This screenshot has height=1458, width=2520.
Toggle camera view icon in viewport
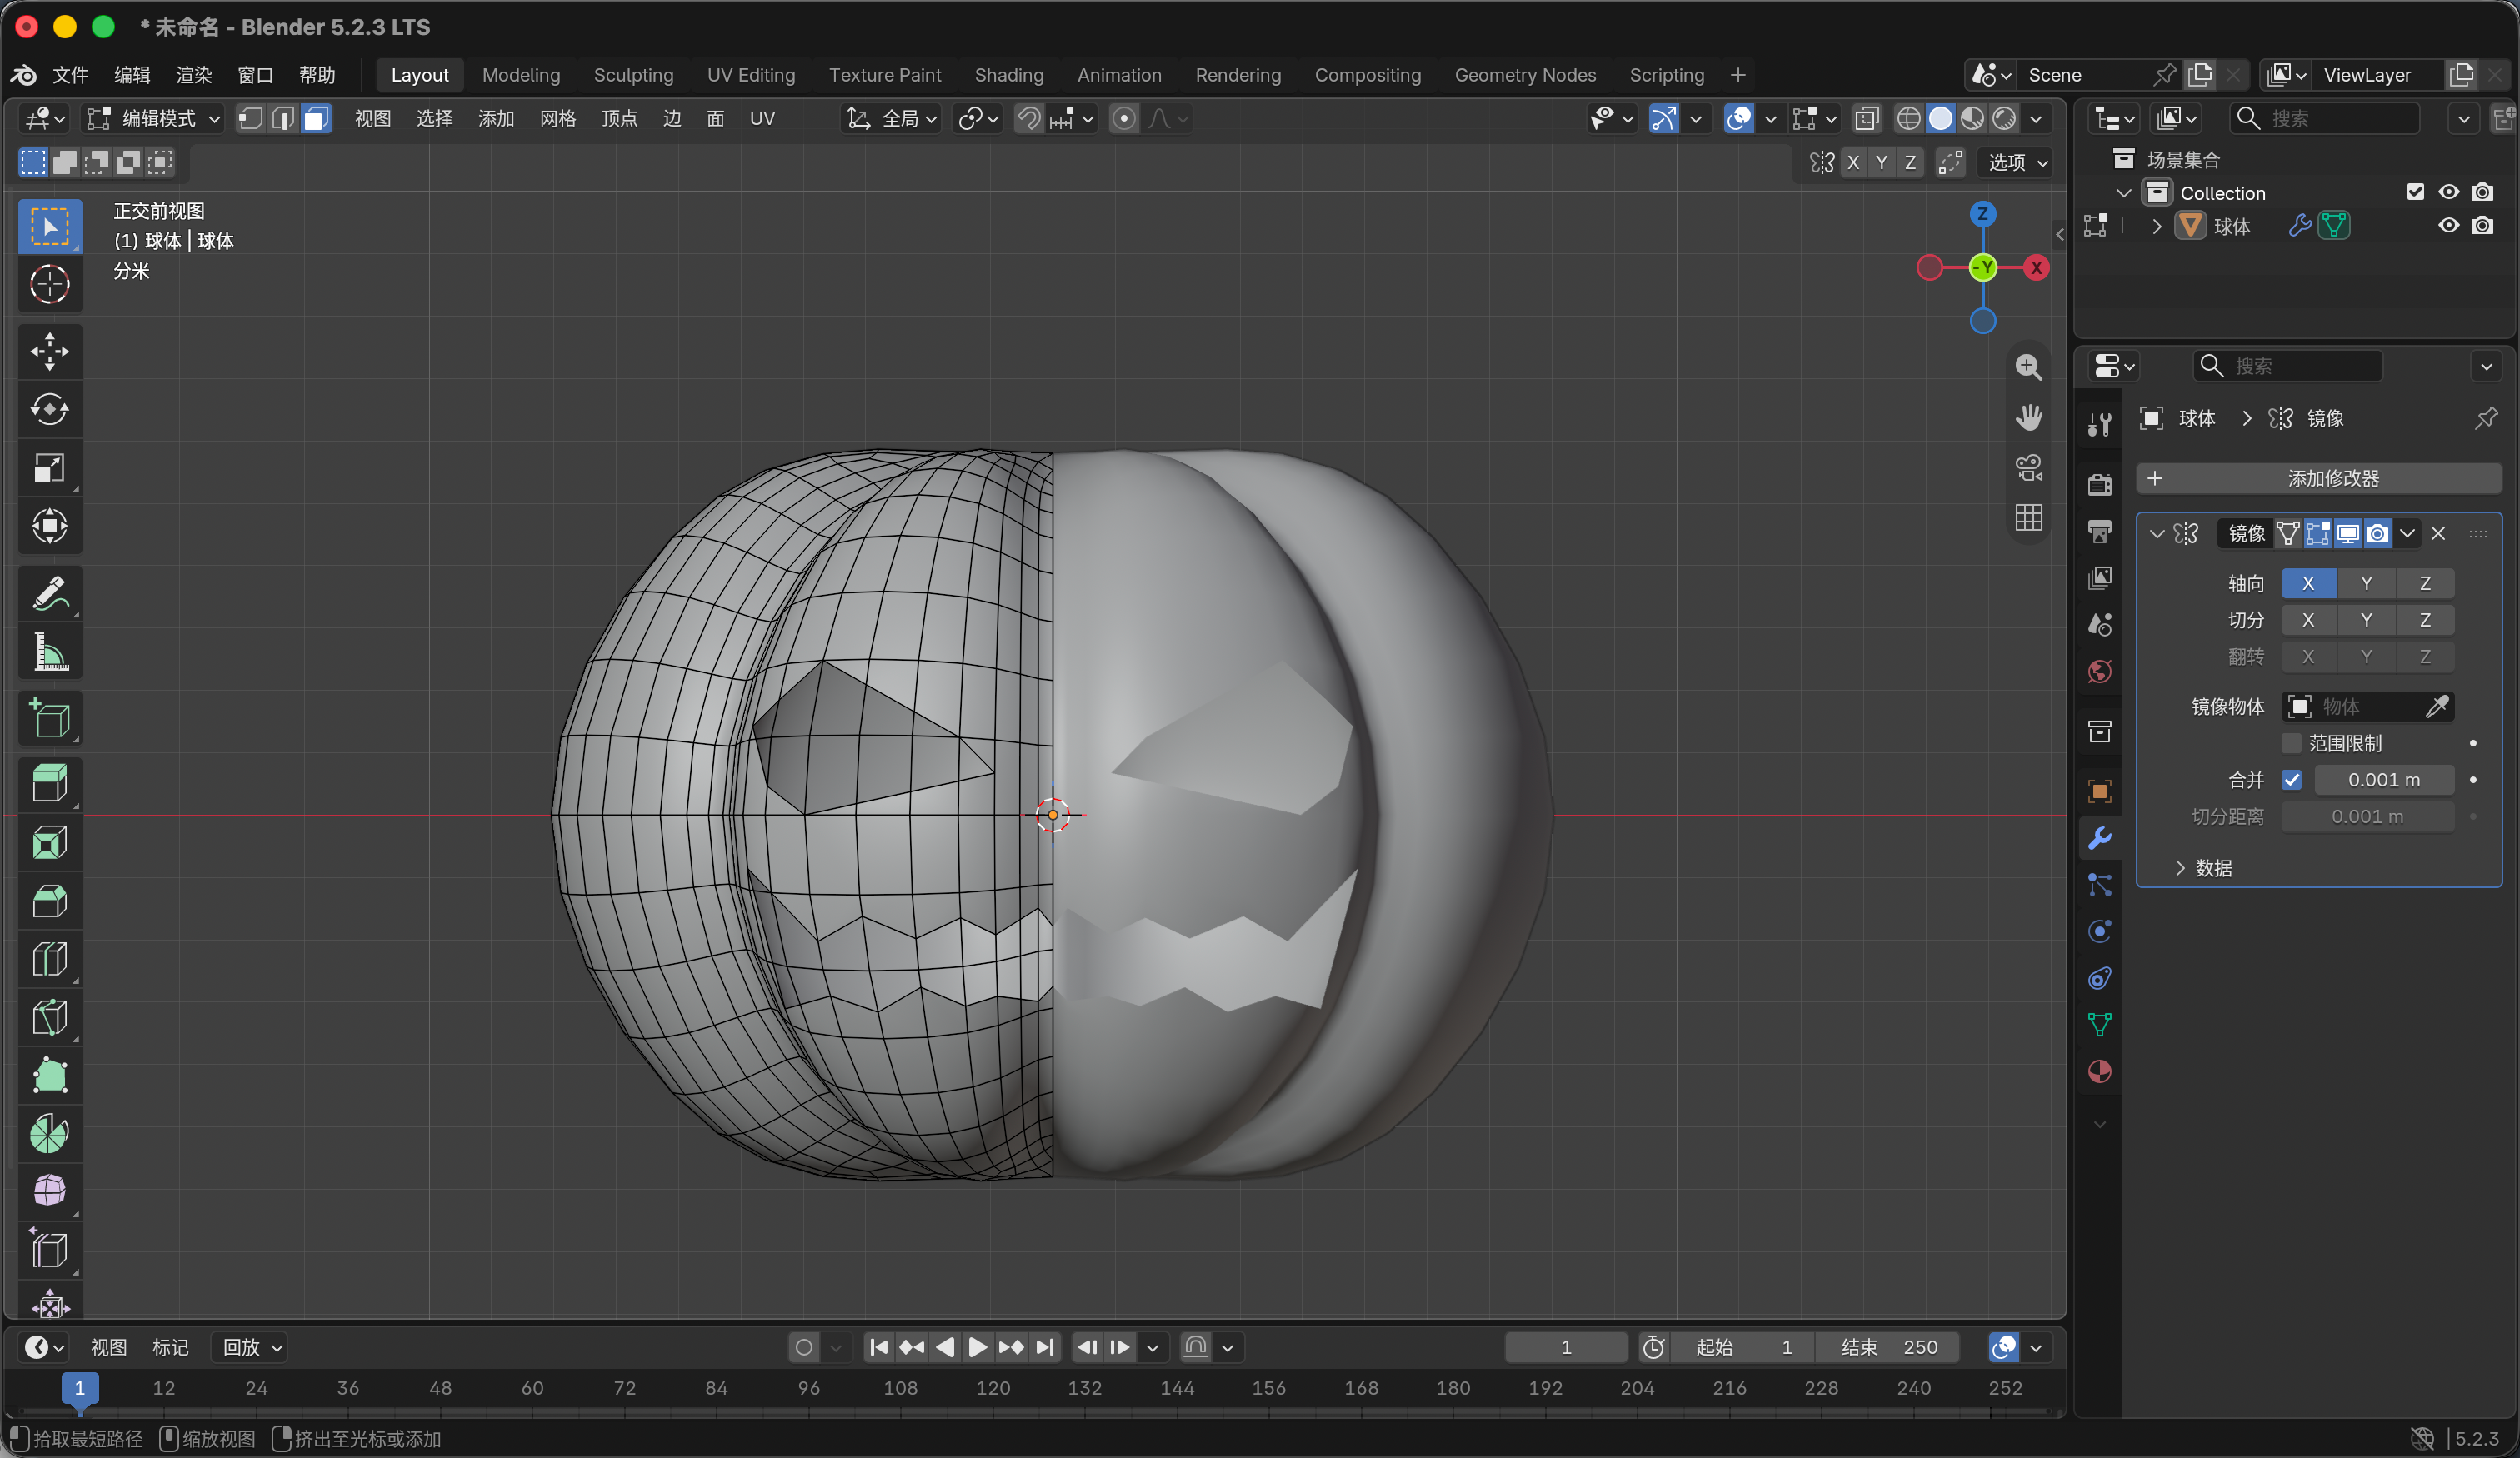[x=2029, y=467]
